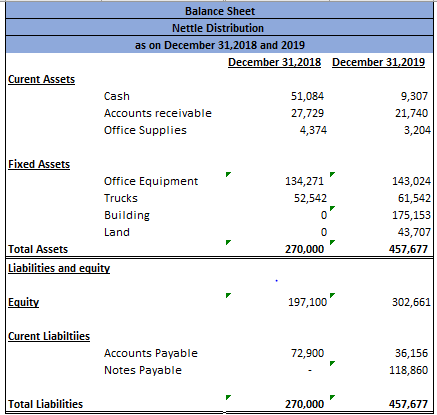Select the Trucks row label

point(121,198)
